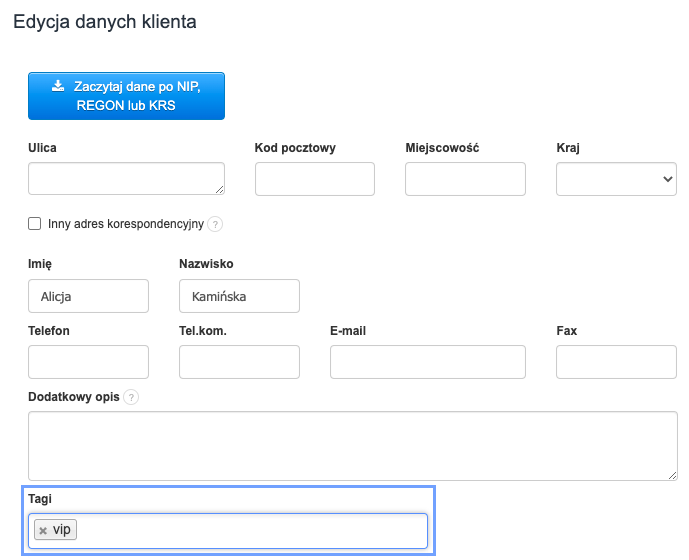This screenshot has height=560, width=689.
Task: Click the Dodatkowy opis textarea resize grip
Action: pyautogui.click(x=672, y=475)
